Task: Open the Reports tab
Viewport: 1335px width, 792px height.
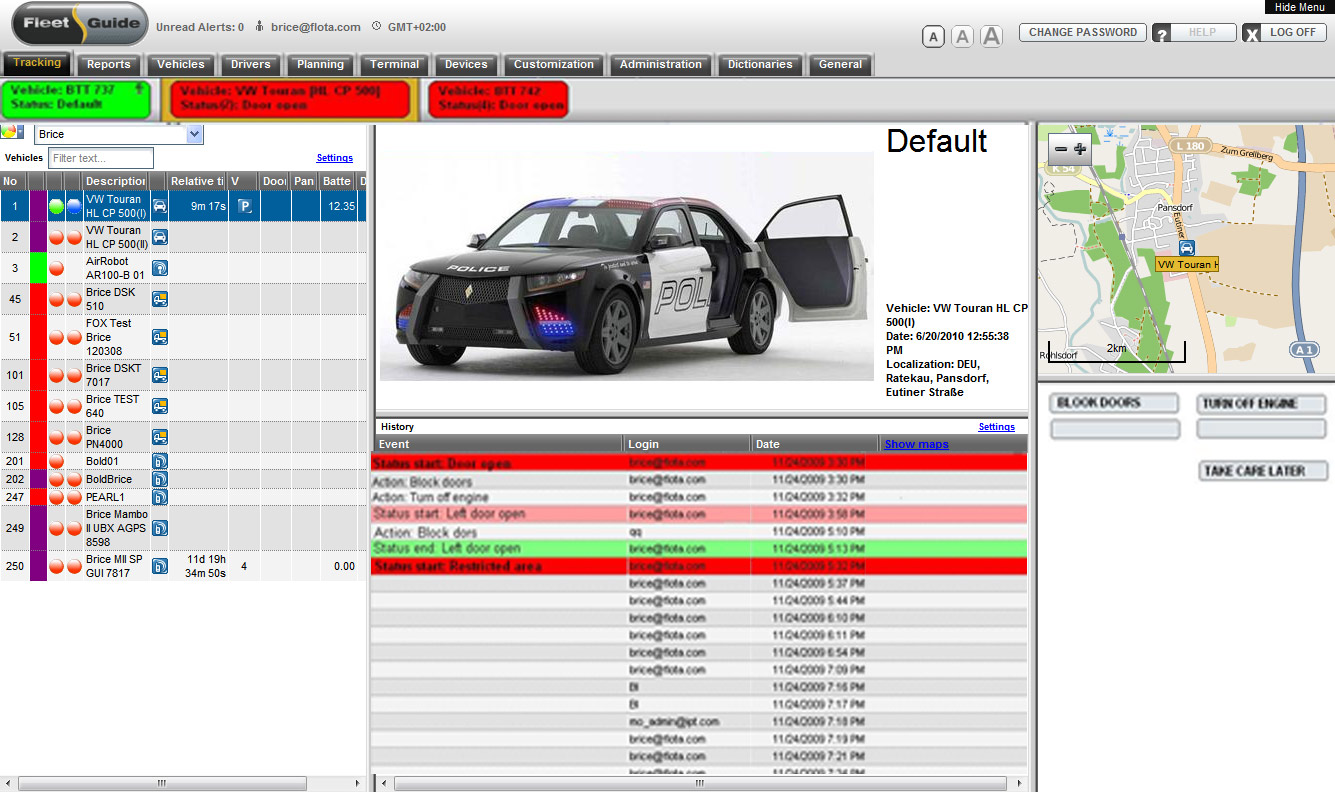Action: 109,64
